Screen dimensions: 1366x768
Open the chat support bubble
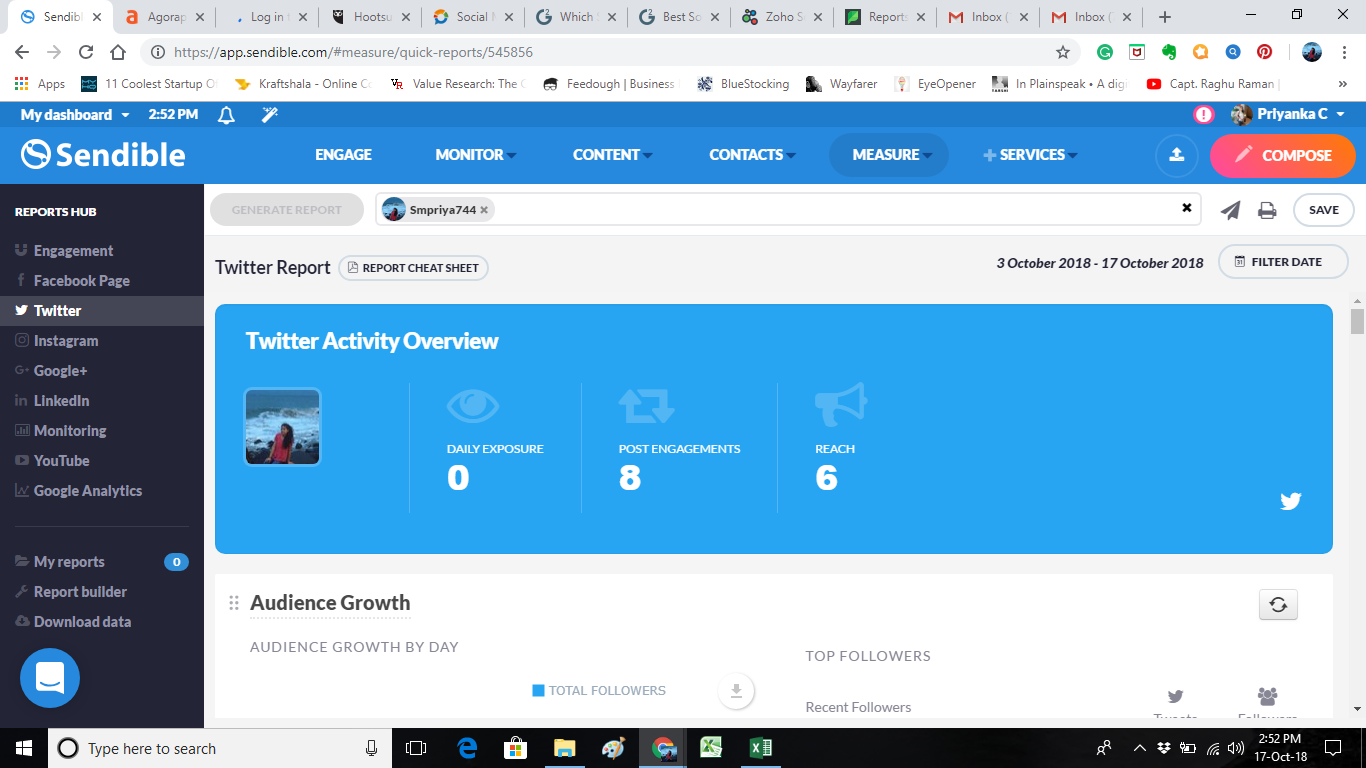[50, 678]
